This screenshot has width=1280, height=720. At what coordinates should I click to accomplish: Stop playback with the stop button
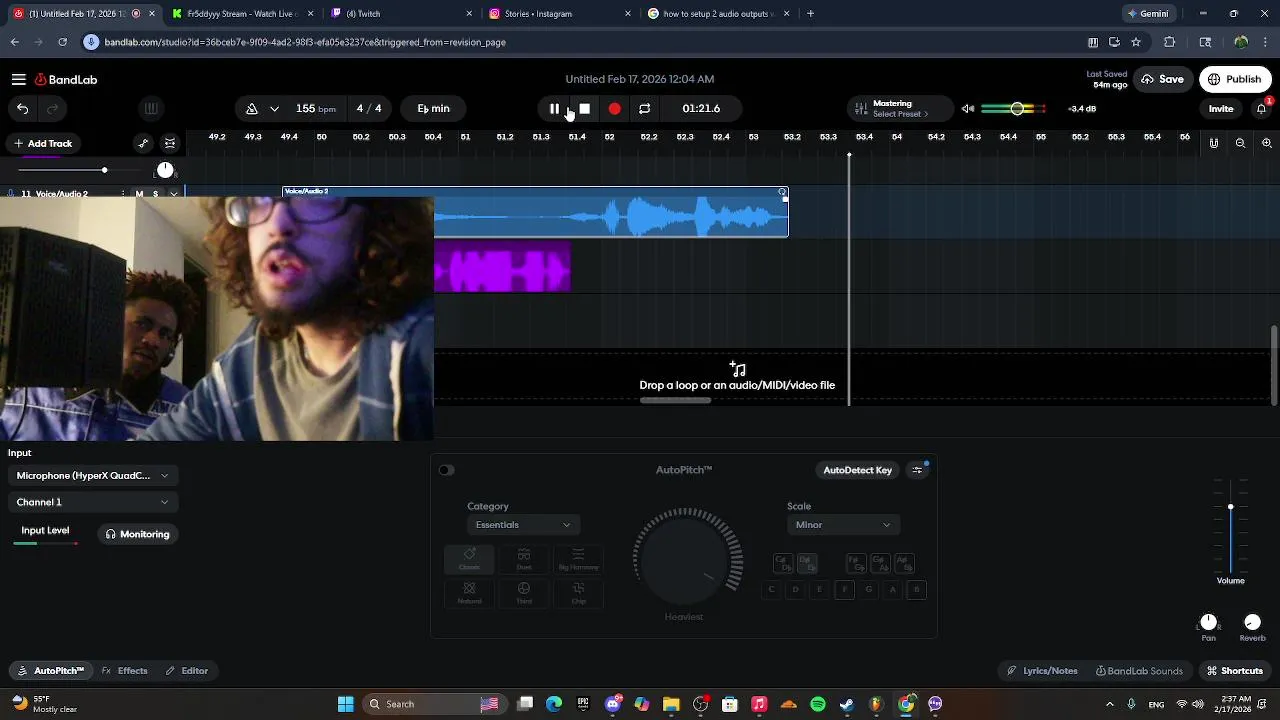tap(585, 109)
